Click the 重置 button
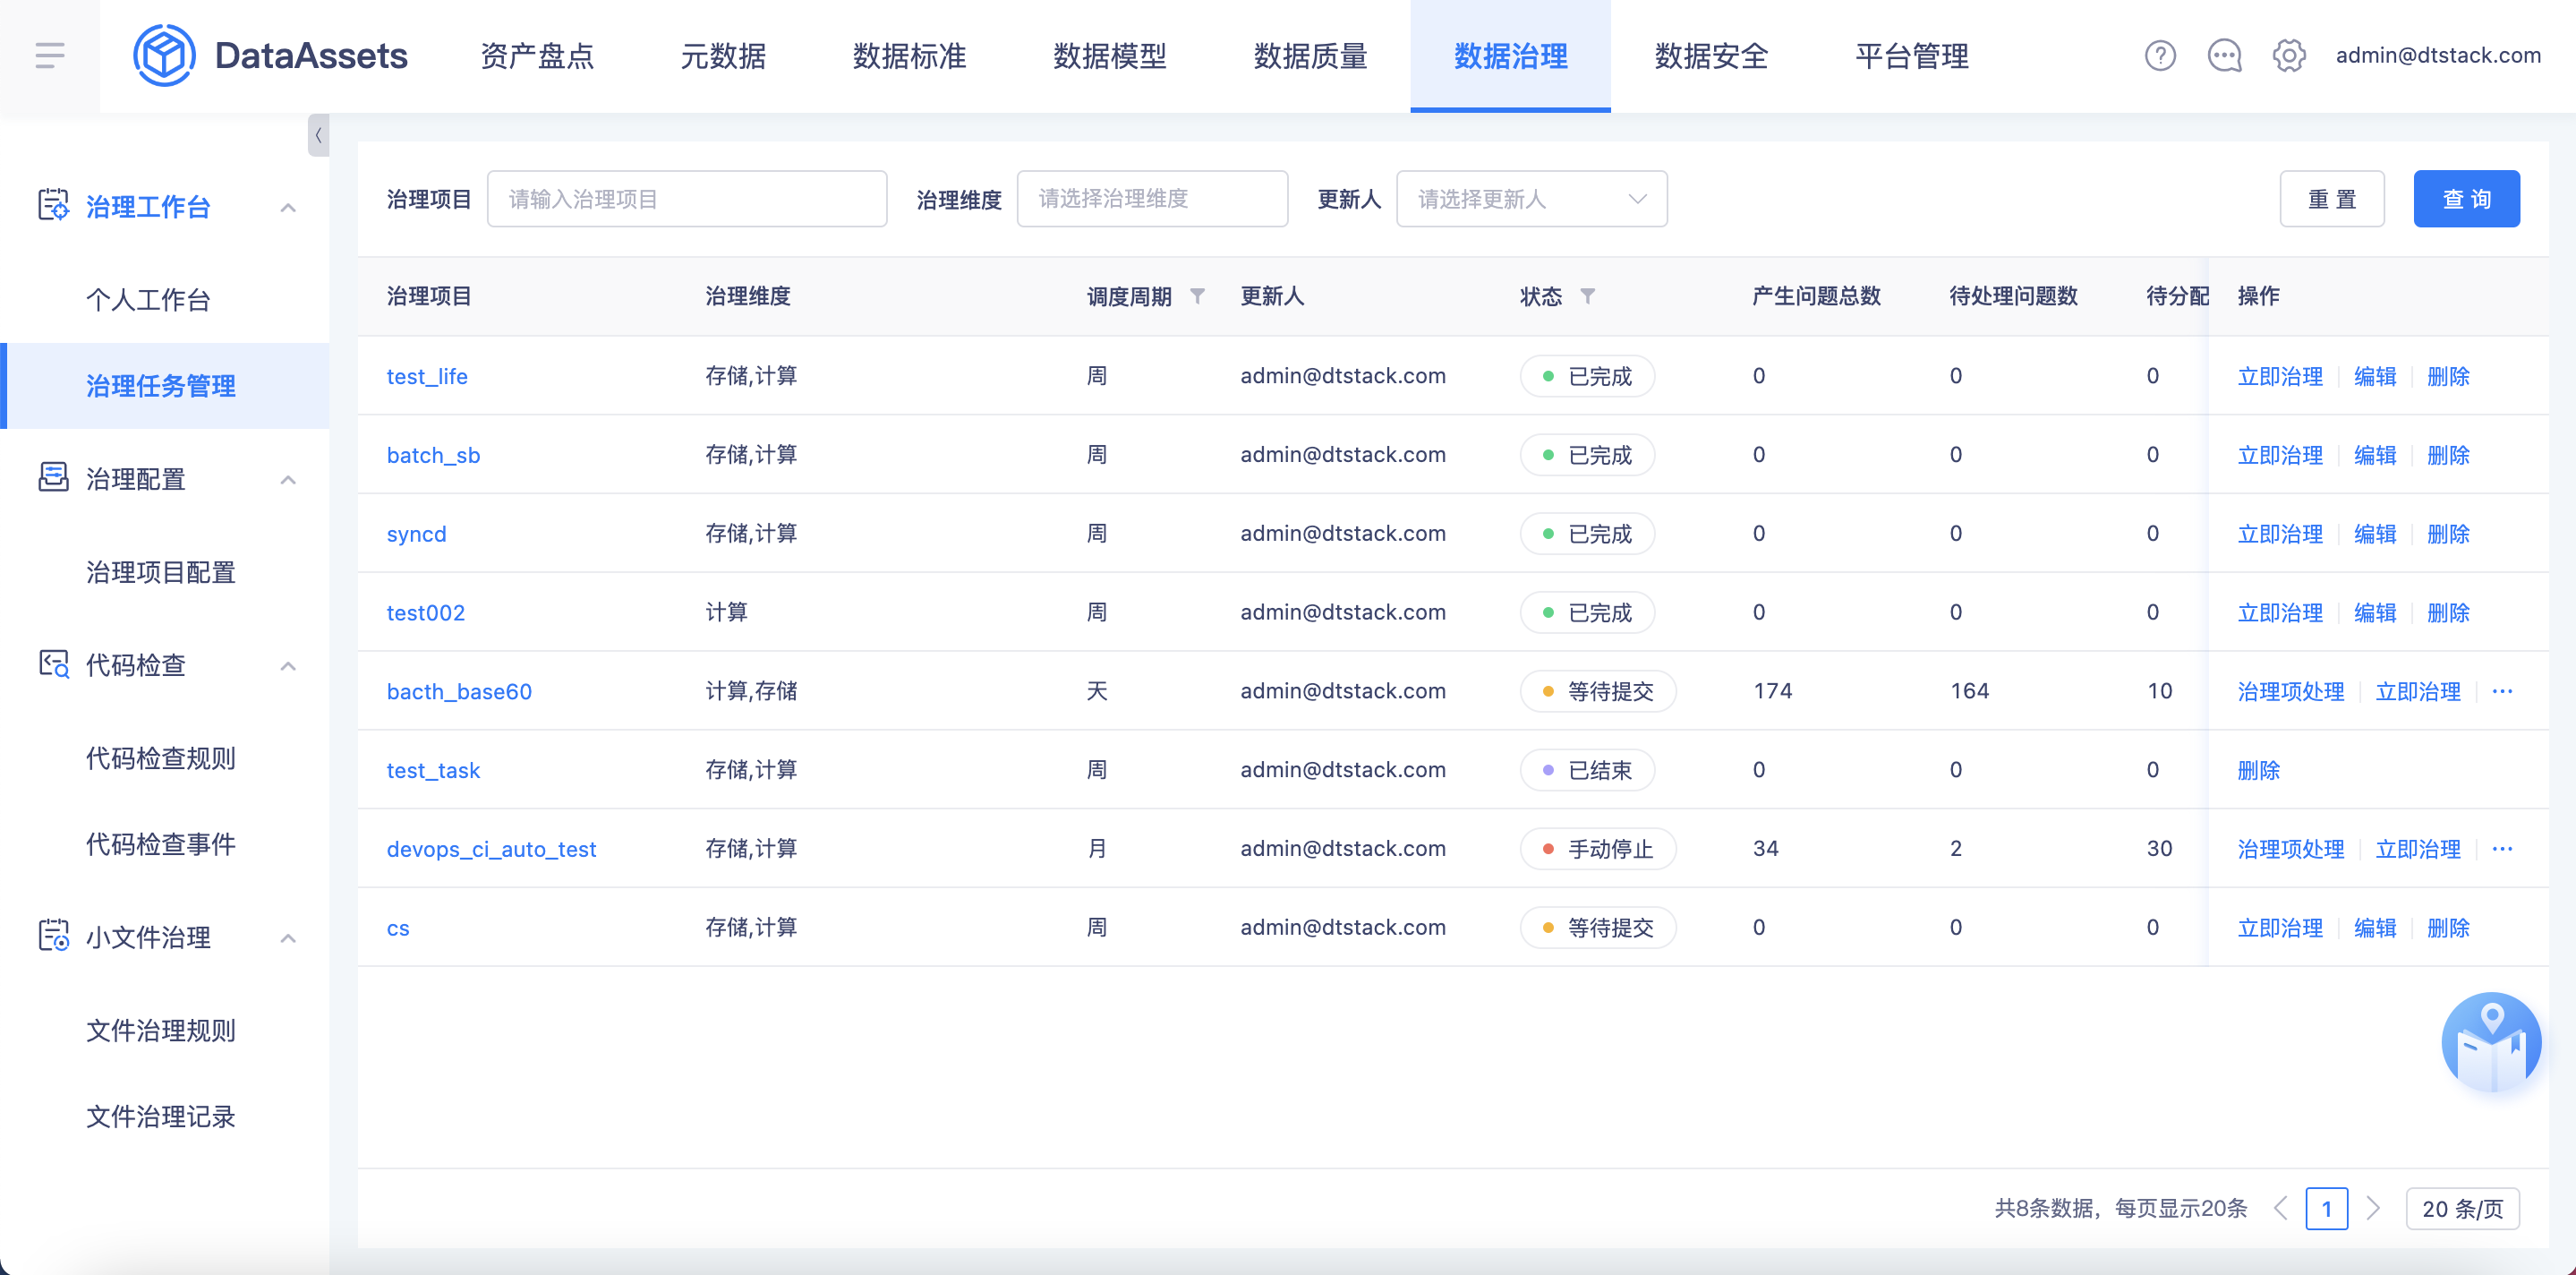The height and width of the screenshot is (1275, 2576). (x=2332, y=198)
